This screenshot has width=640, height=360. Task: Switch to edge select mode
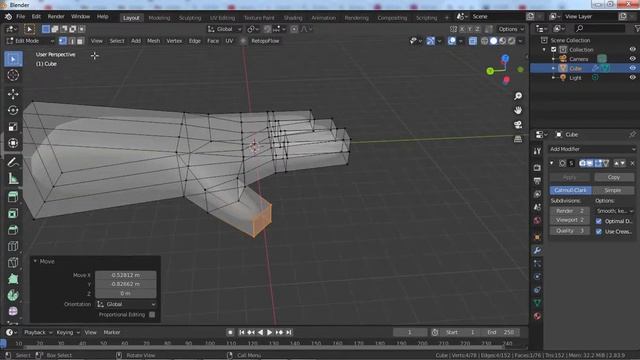pyautogui.click(x=71, y=41)
